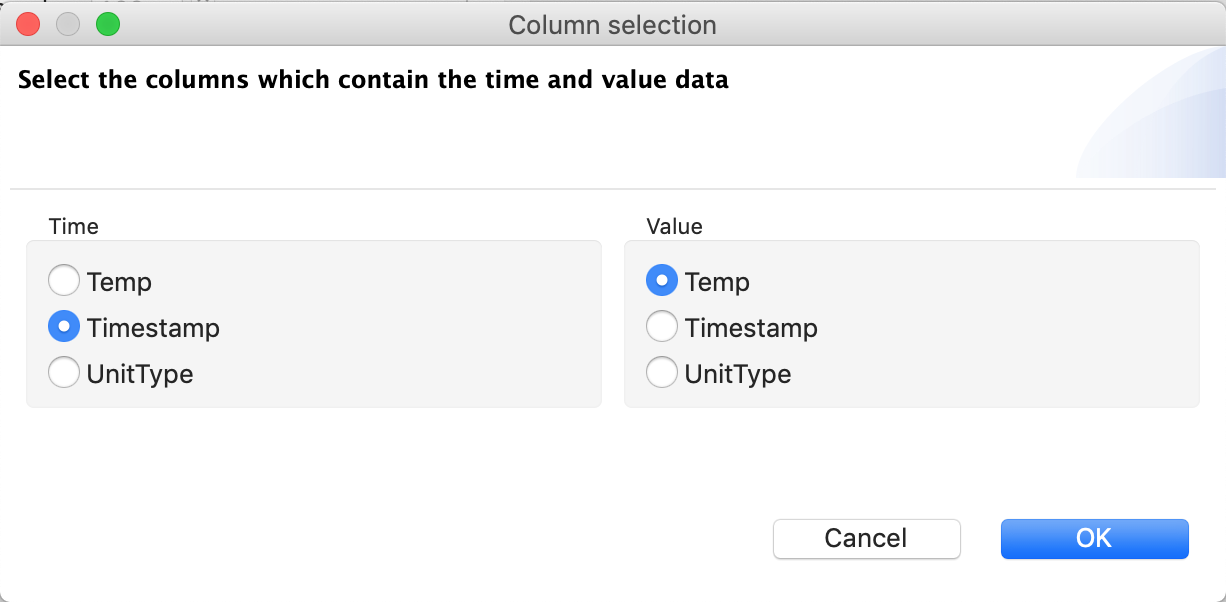
Task: Click the gray minimize window button
Action: point(68,25)
